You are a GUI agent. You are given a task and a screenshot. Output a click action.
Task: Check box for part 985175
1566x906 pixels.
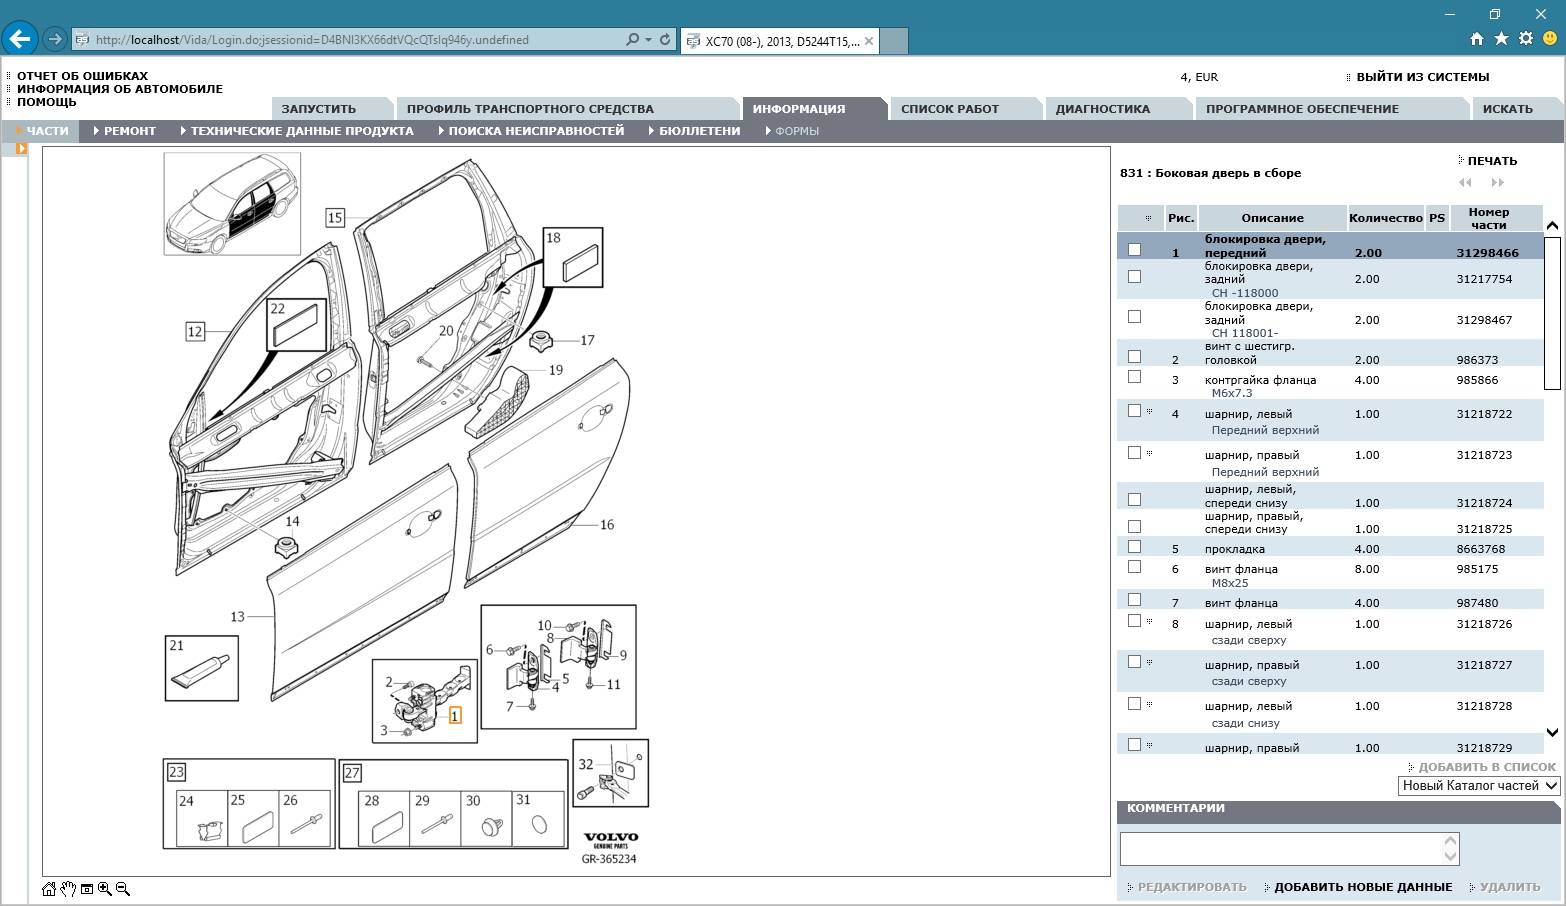(1134, 566)
